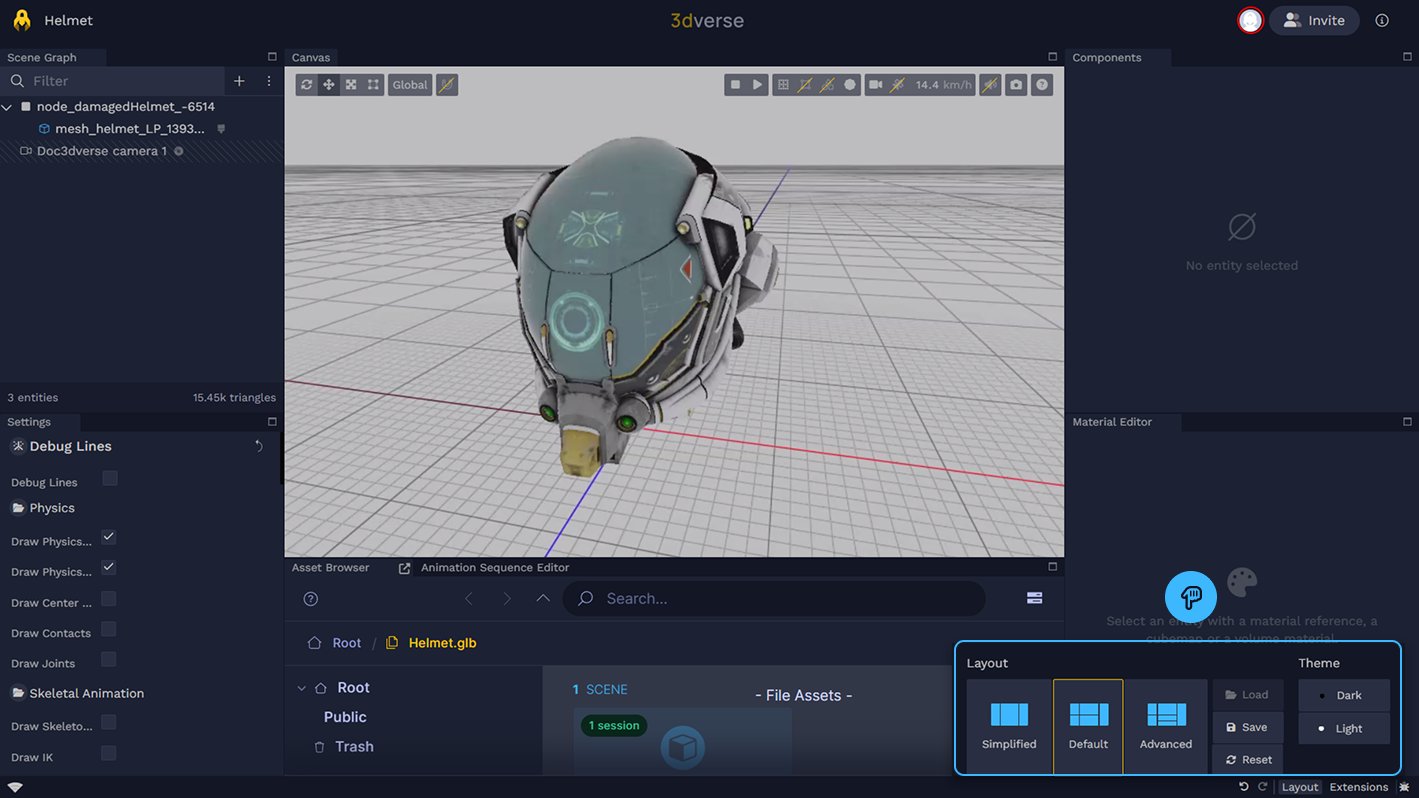Open the Global transform space dropdown
Image resolution: width=1419 pixels, height=798 pixels.
pyautogui.click(x=409, y=85)
